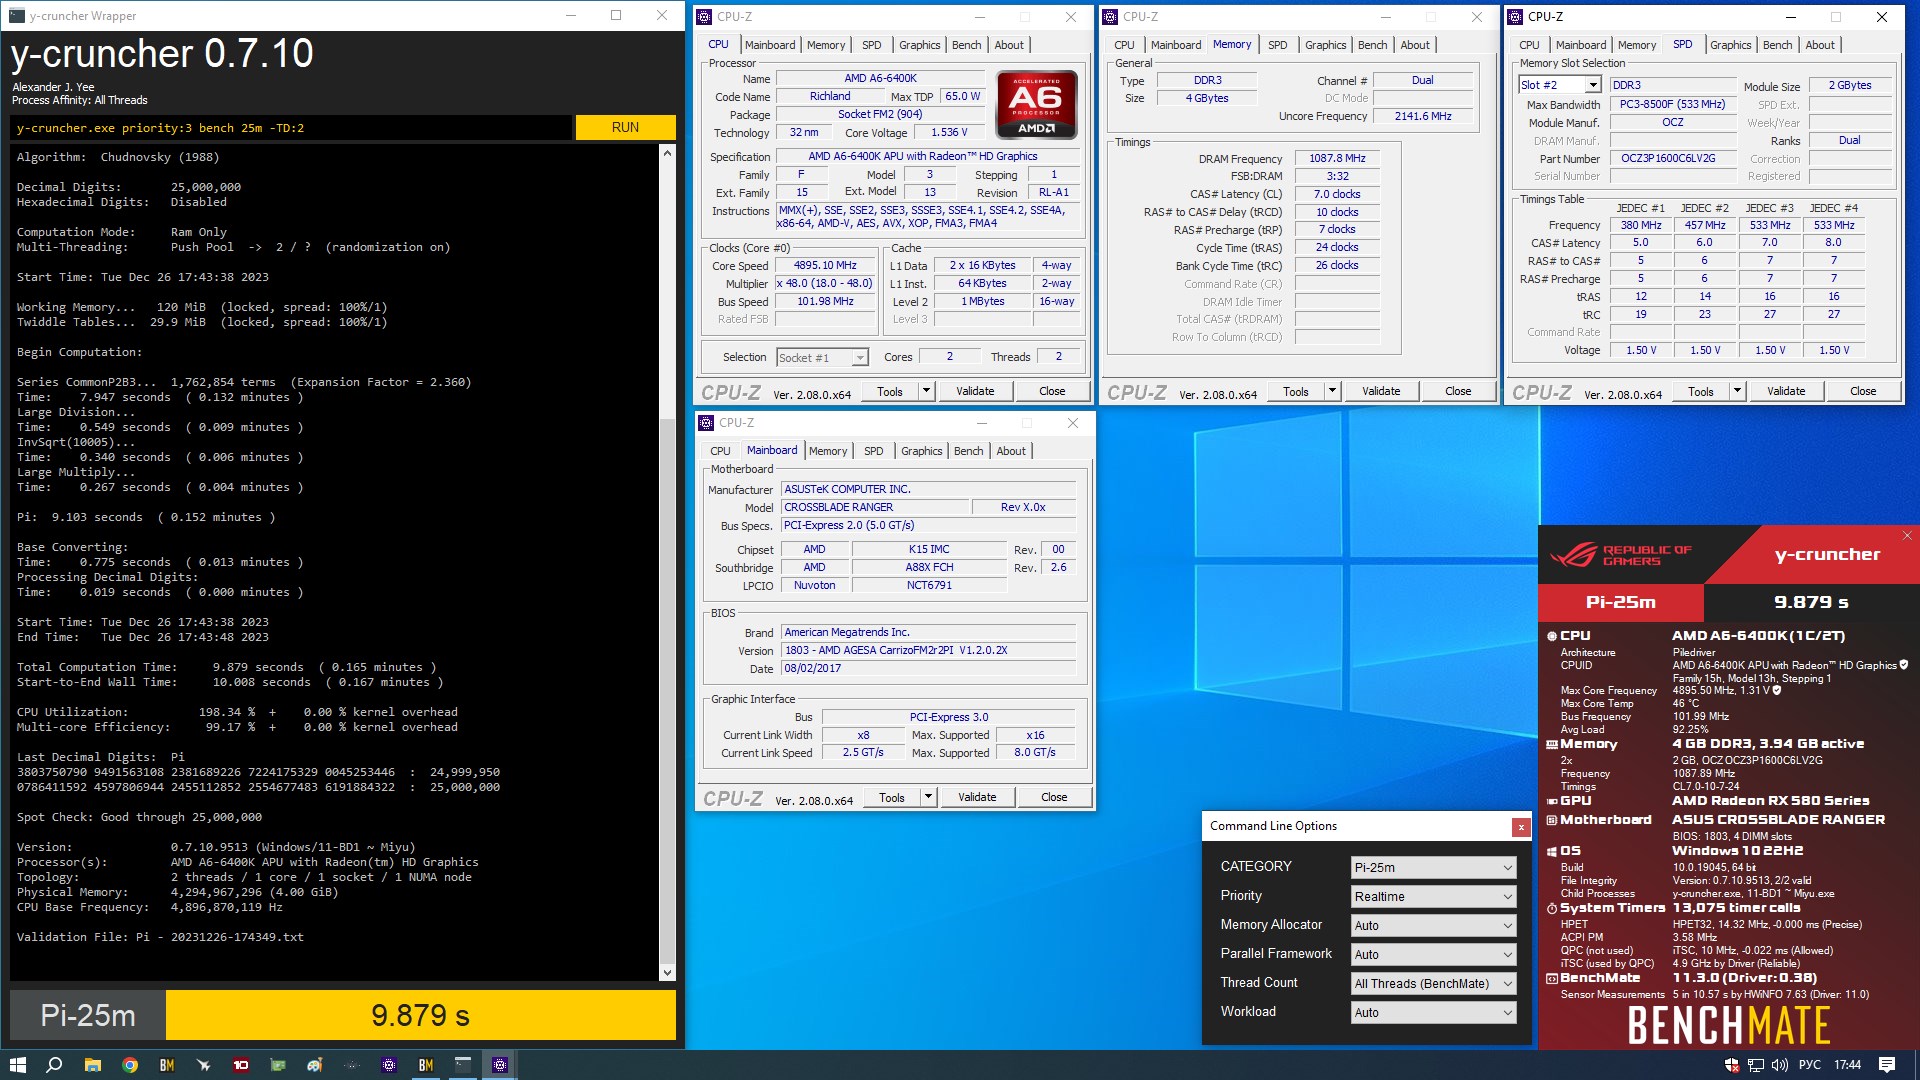The height and width of the screenshot is (1080, 1920).
Task: Close the BenchMate result overlay
Action: point(1907,536)
